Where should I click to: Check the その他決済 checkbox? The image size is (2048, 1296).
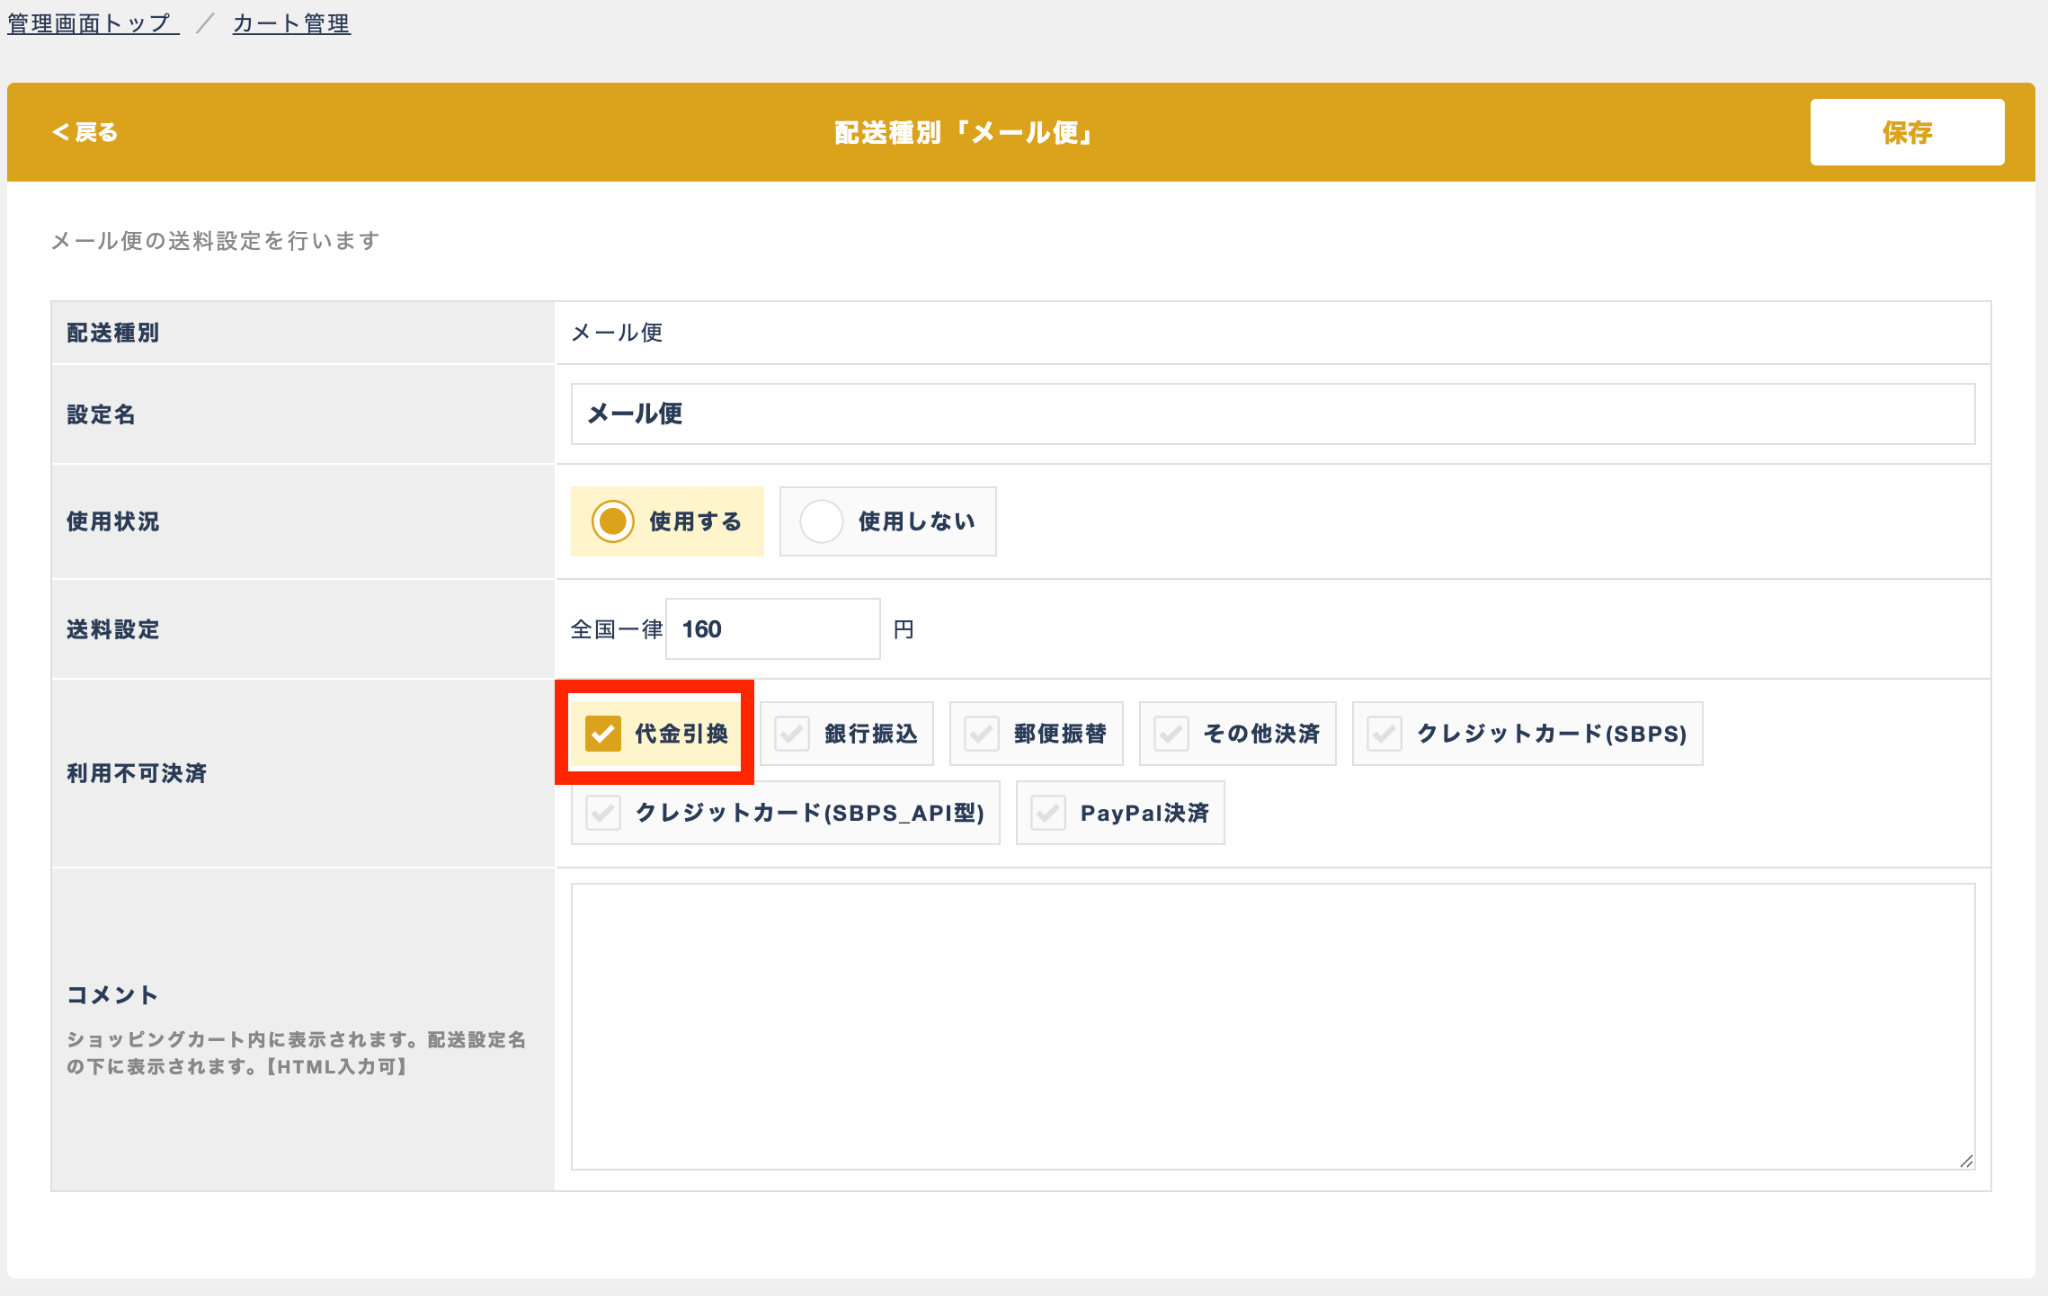click(x=1237, y=734)
